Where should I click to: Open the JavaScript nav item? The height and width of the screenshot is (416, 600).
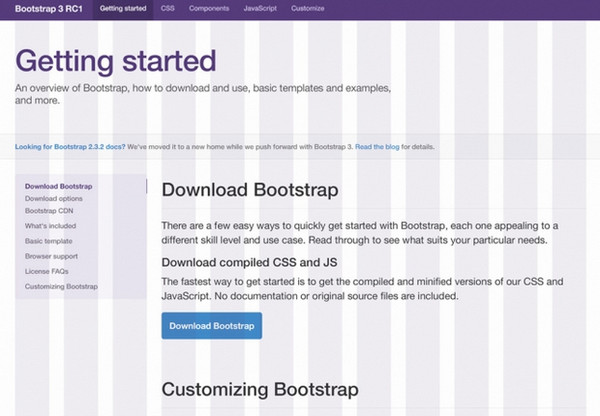[260, 8]
